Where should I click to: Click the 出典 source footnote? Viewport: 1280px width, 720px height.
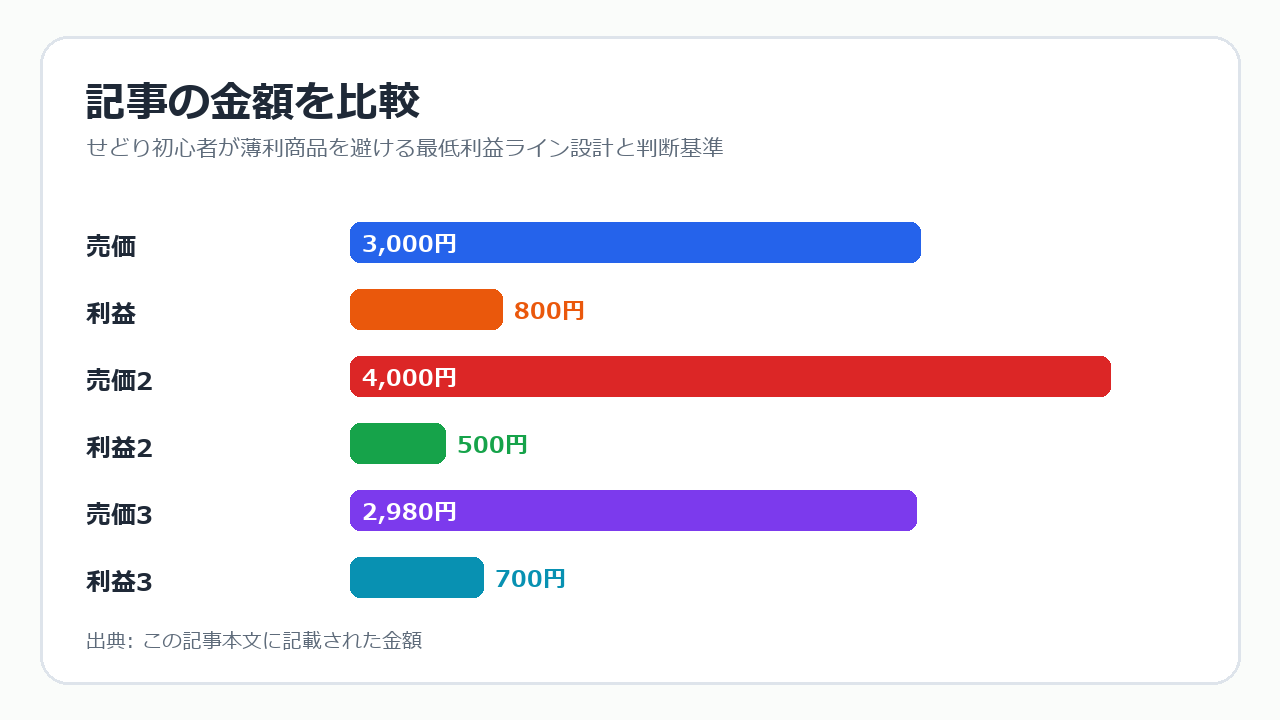pos(254,641)
